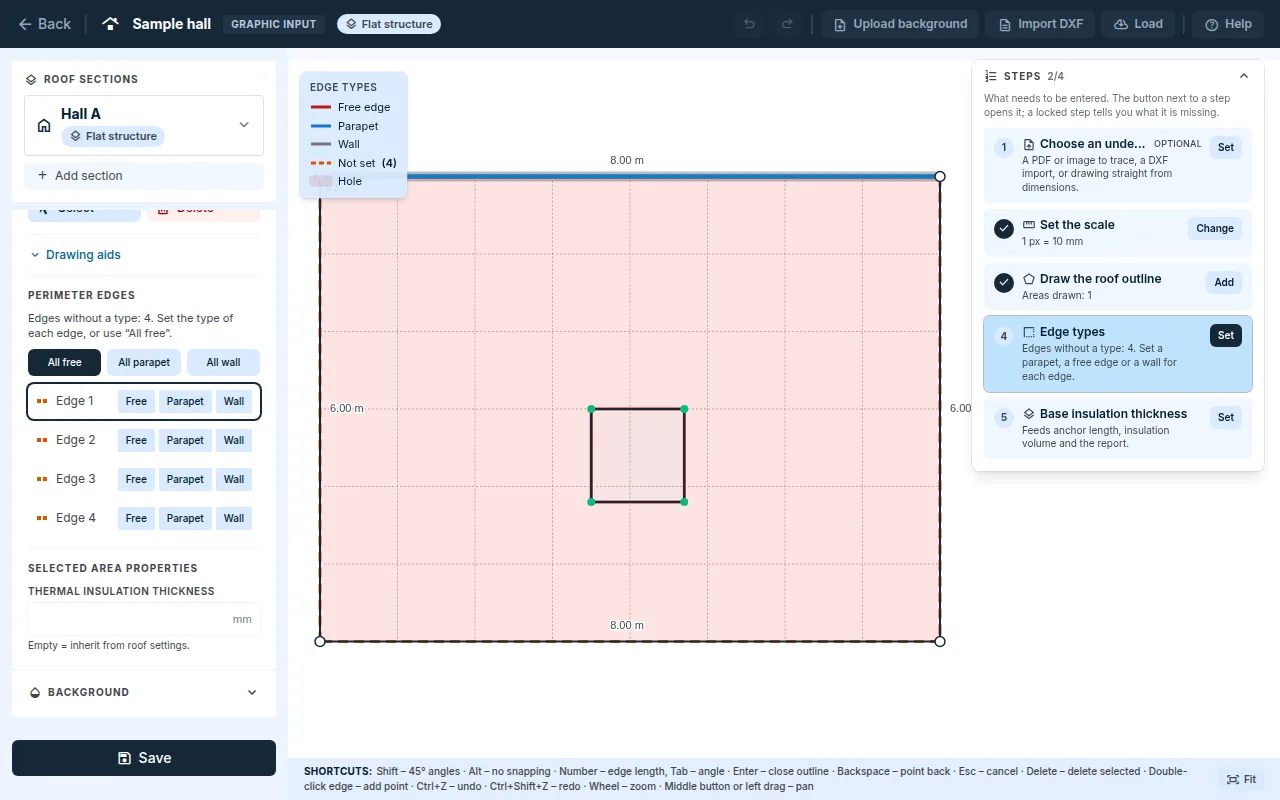The image size is (1280, 800).
Task: Click the Fit view button
Action: [x=1241, y=779]
